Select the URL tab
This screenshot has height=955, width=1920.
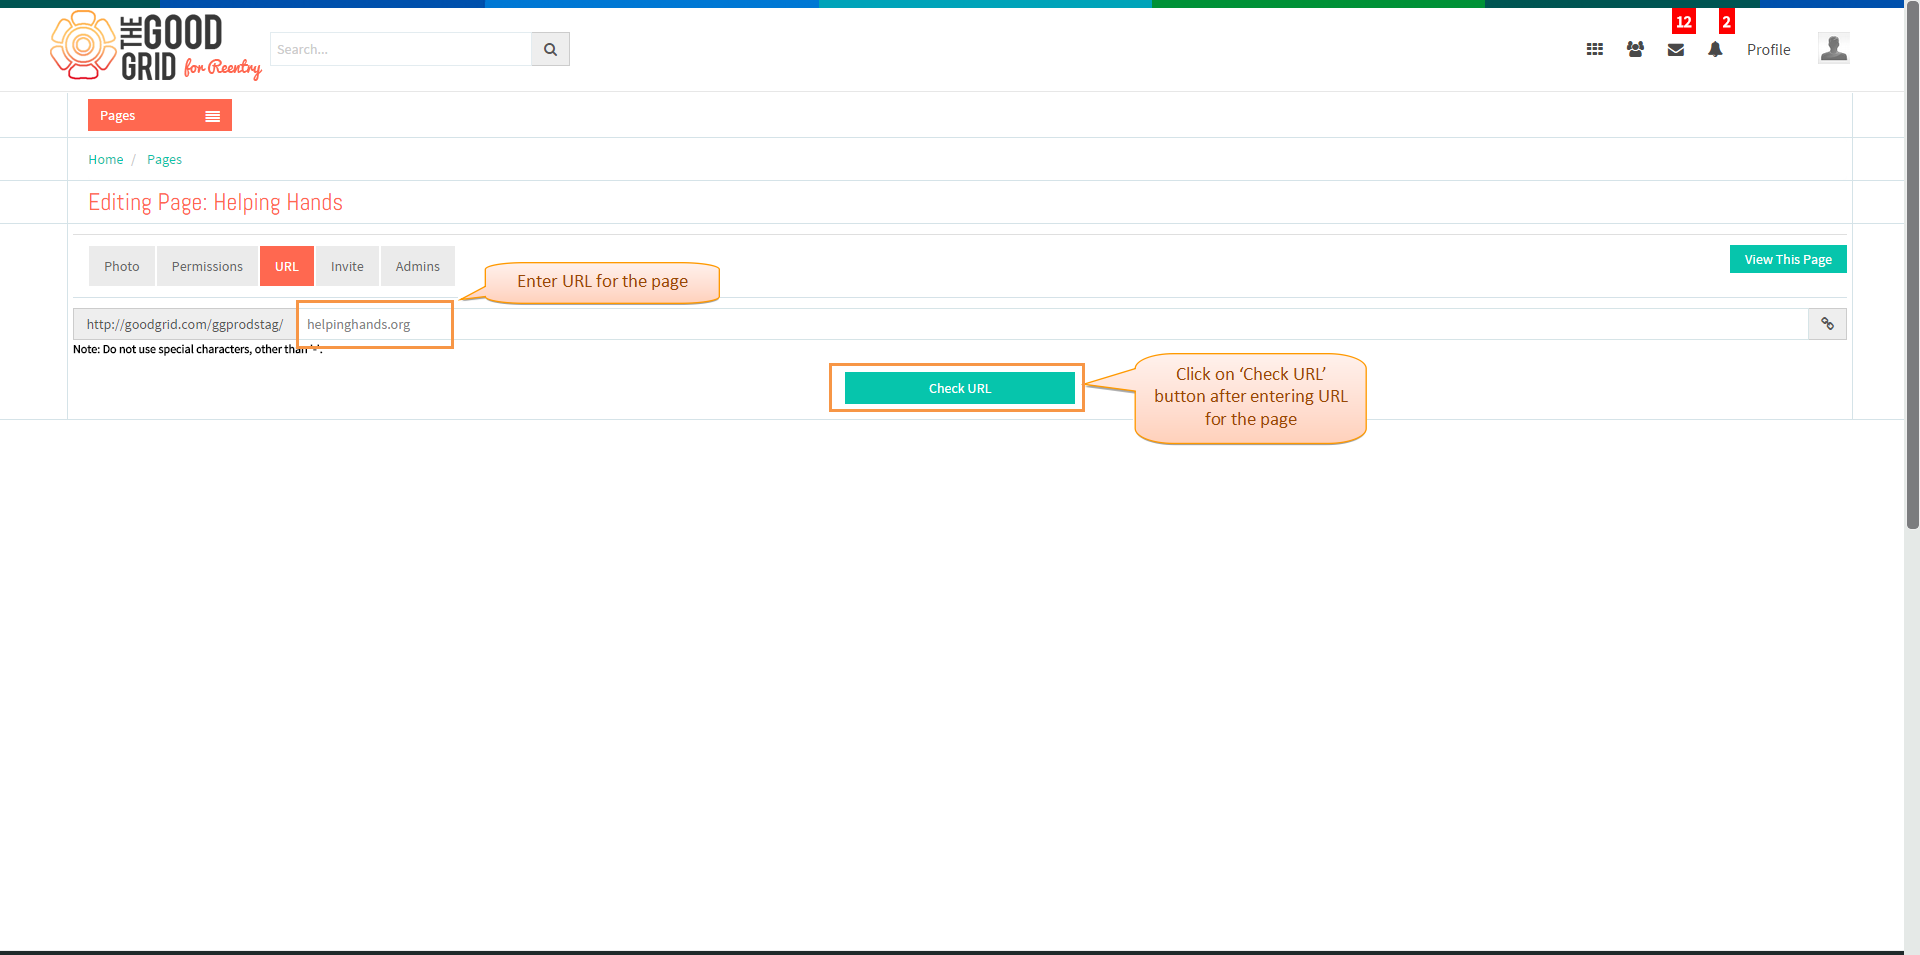point(287,266)
